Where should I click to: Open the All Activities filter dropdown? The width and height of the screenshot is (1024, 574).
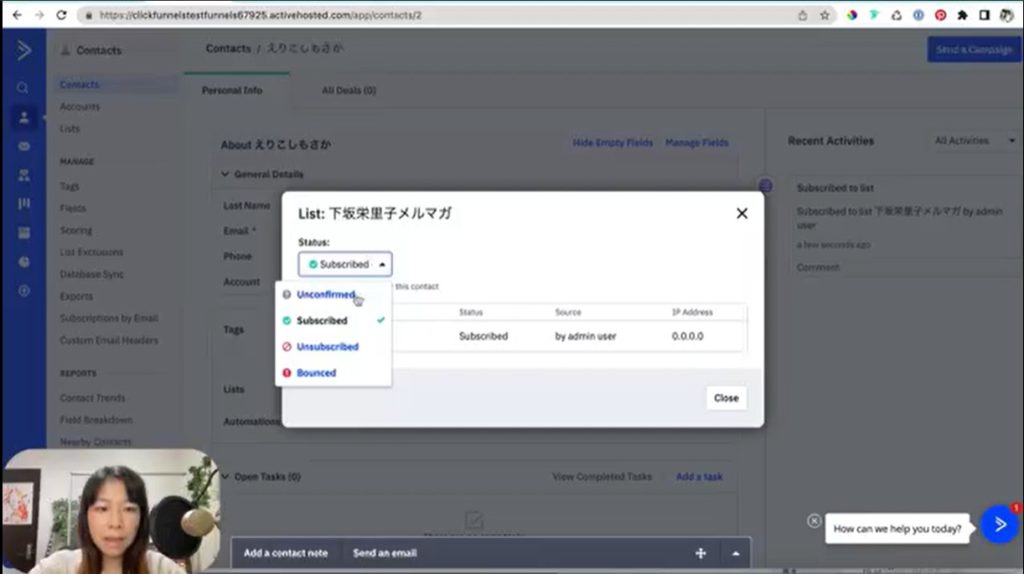pos(974,141)
